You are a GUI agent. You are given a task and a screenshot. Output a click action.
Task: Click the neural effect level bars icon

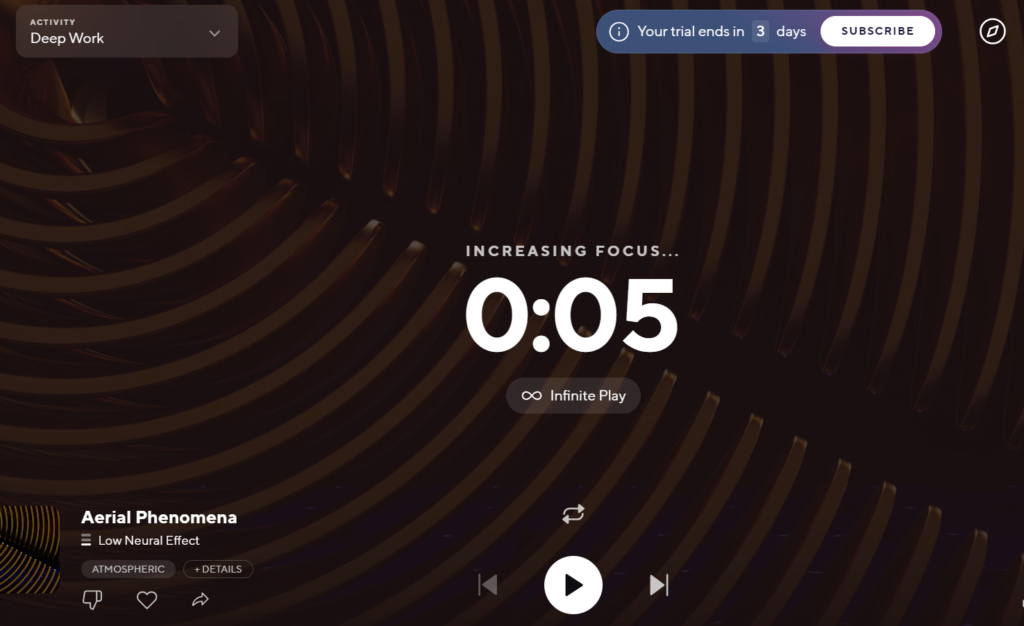[86, 540]
